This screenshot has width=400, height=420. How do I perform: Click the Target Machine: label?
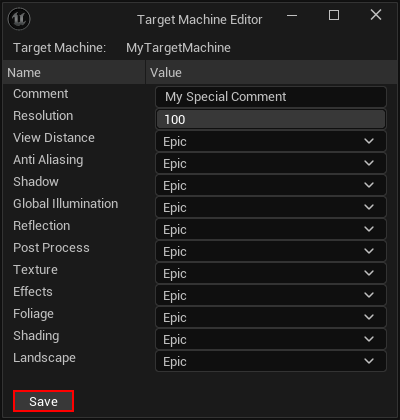(59, 48)
